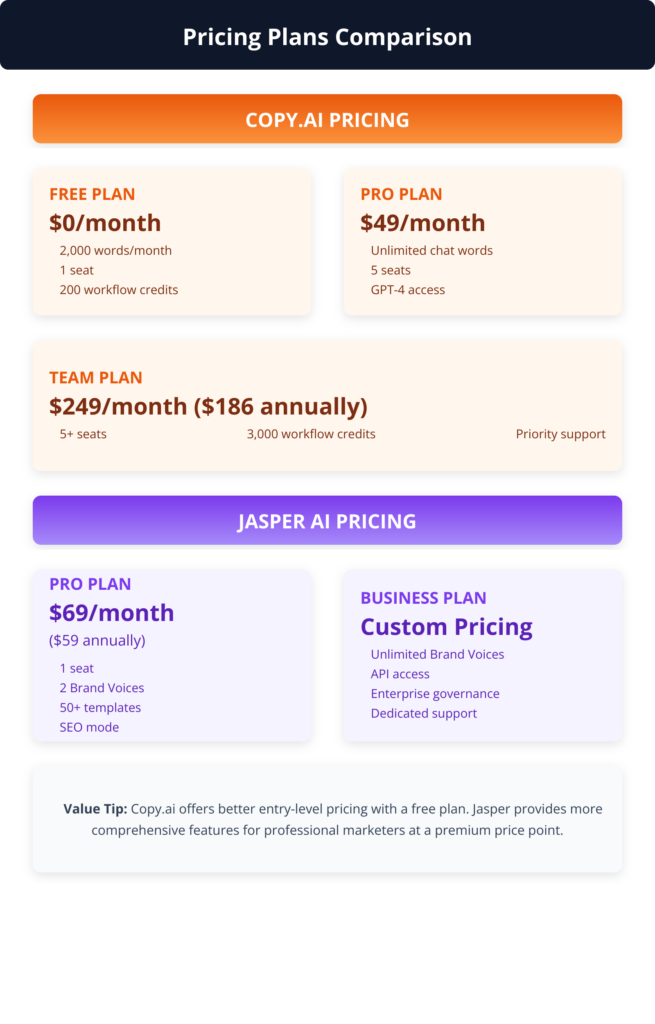Click the BUSINESS PLAN heading
Viewport: 655px width, 1024px height.
[423, 598]
